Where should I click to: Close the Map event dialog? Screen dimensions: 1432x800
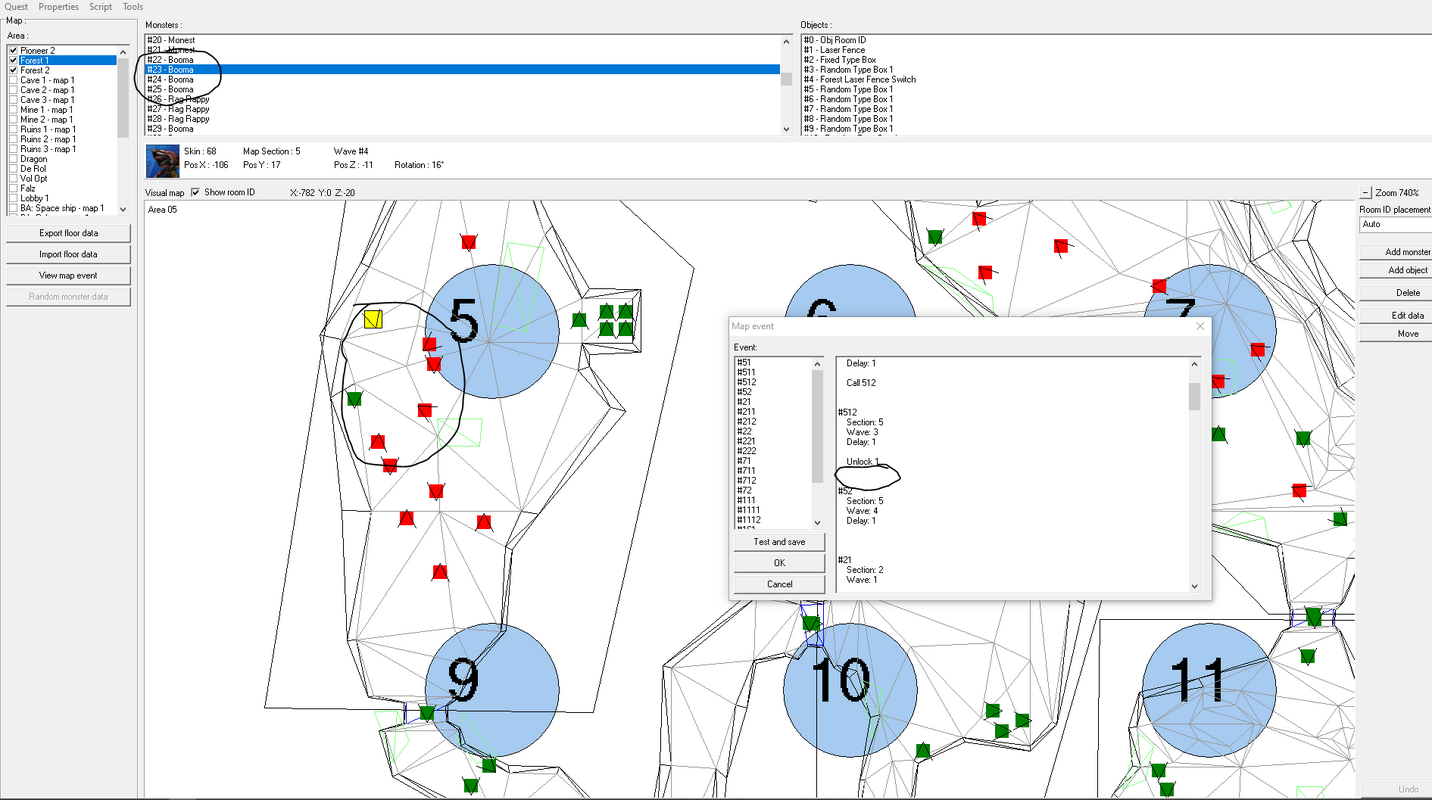click(x=1200, y=326)
